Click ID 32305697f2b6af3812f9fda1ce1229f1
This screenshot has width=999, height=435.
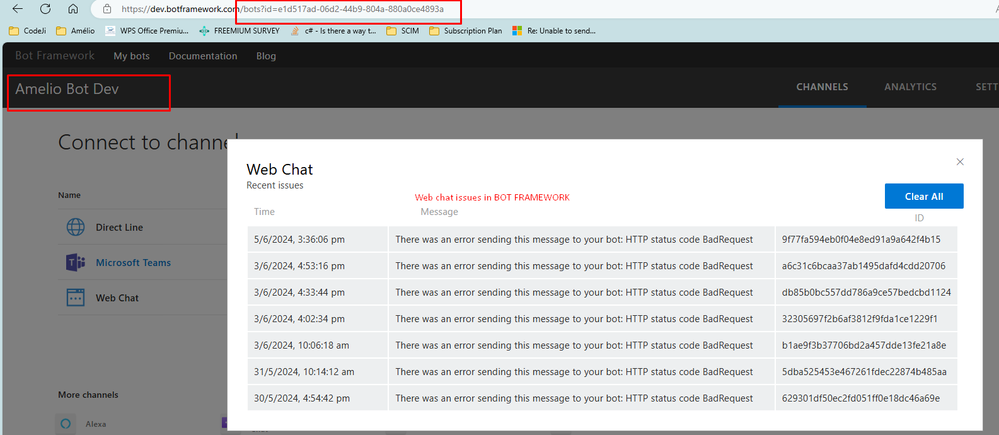point(859,318)
